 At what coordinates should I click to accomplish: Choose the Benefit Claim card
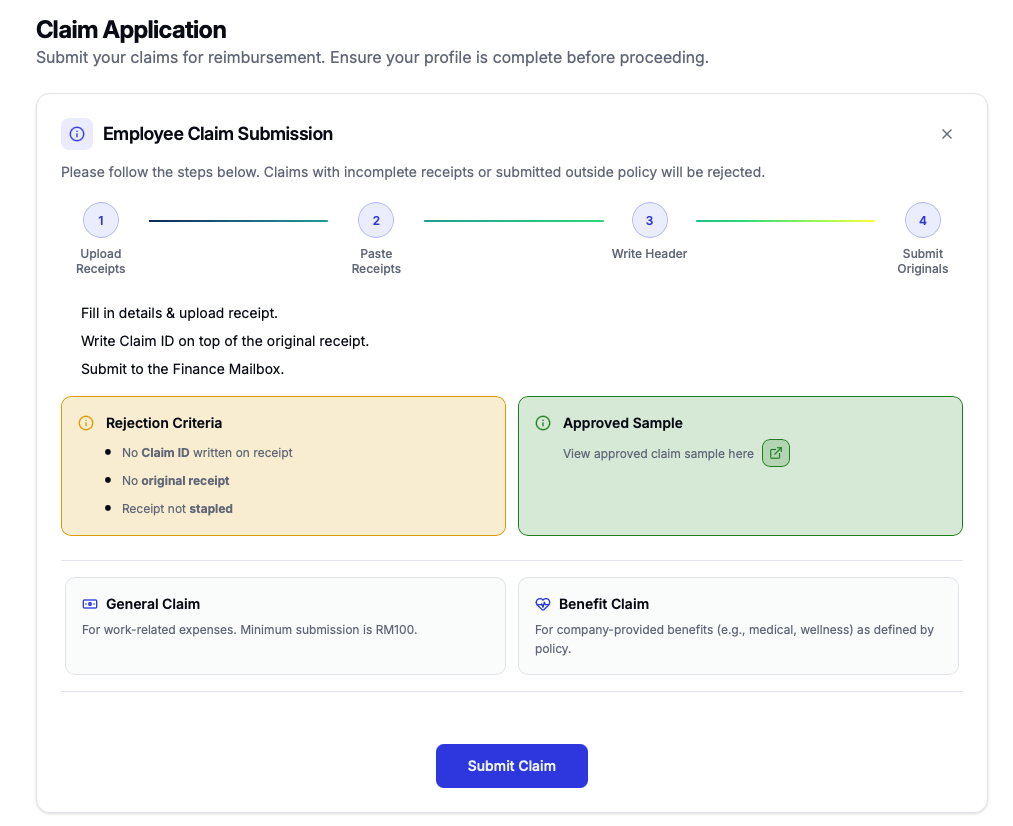[738, 626]
